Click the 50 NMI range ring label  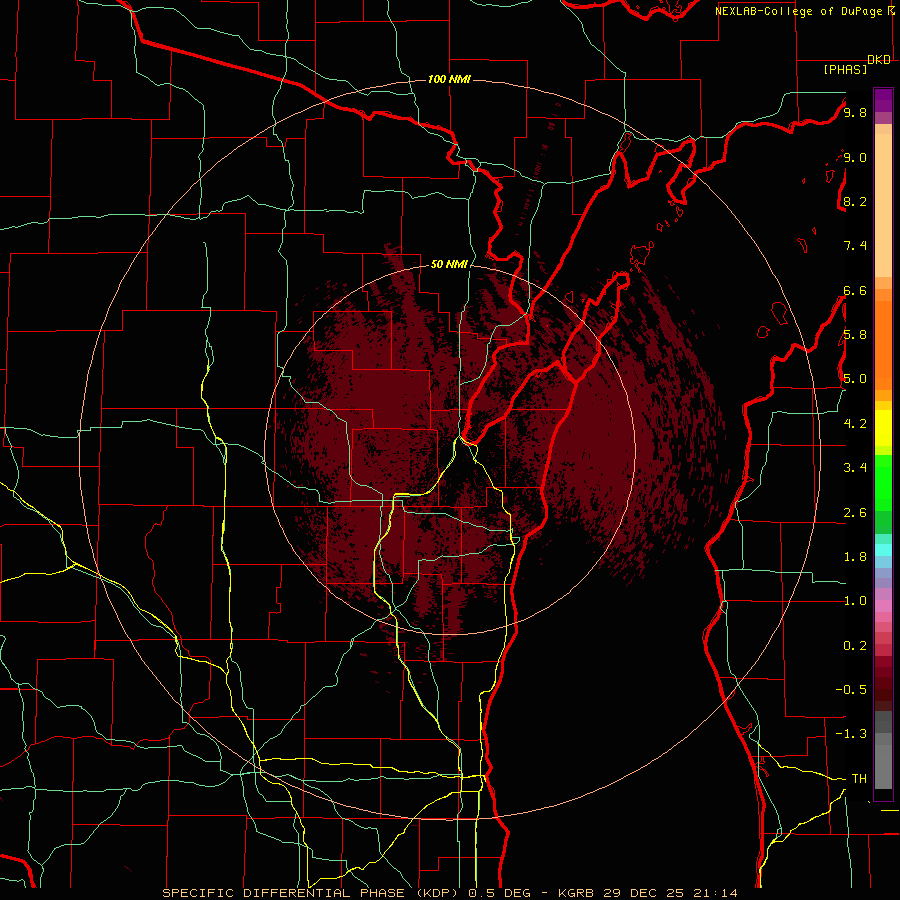point(449,264)
